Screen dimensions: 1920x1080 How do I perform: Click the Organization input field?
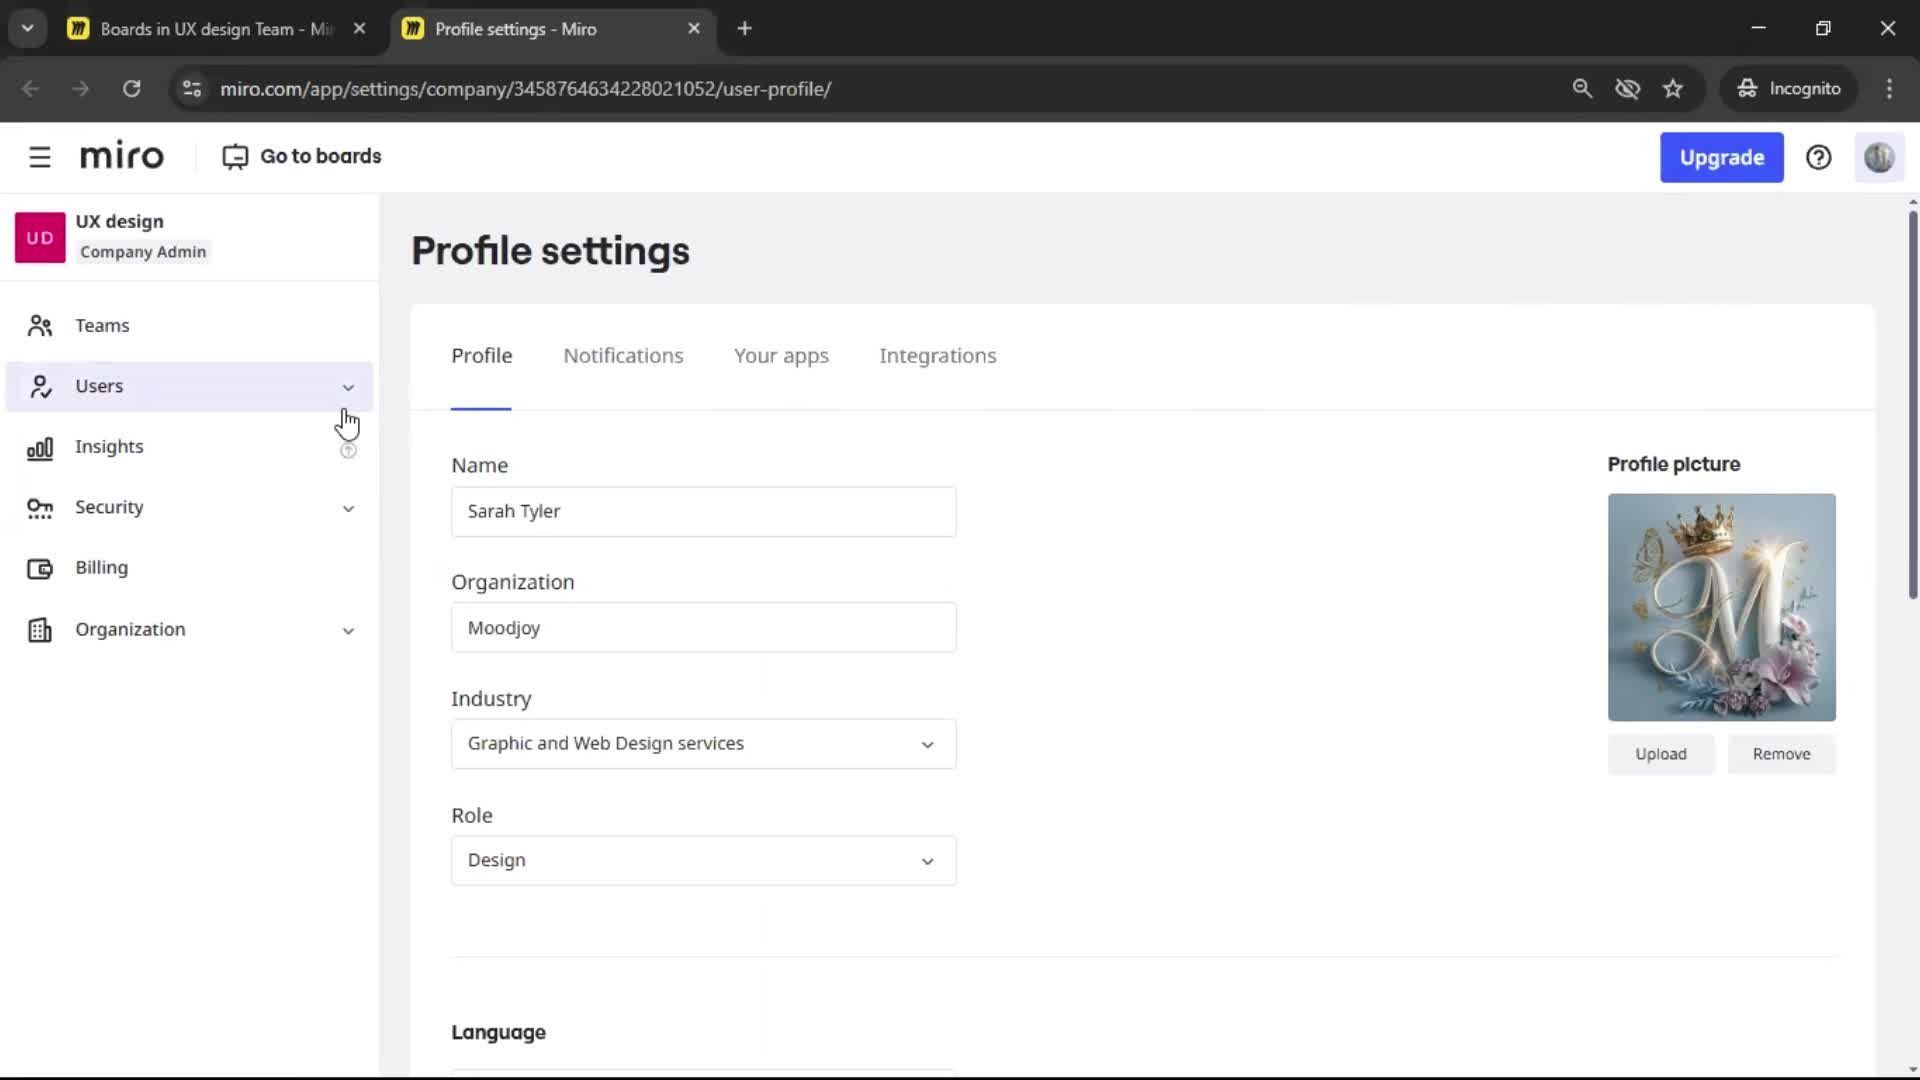[x=703, y=628]
